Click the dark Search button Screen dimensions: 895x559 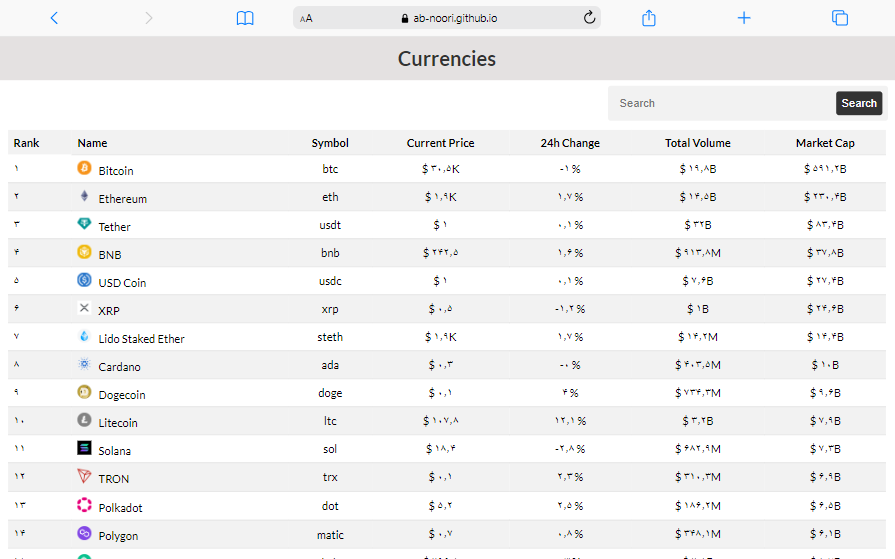tap(859, 103)
